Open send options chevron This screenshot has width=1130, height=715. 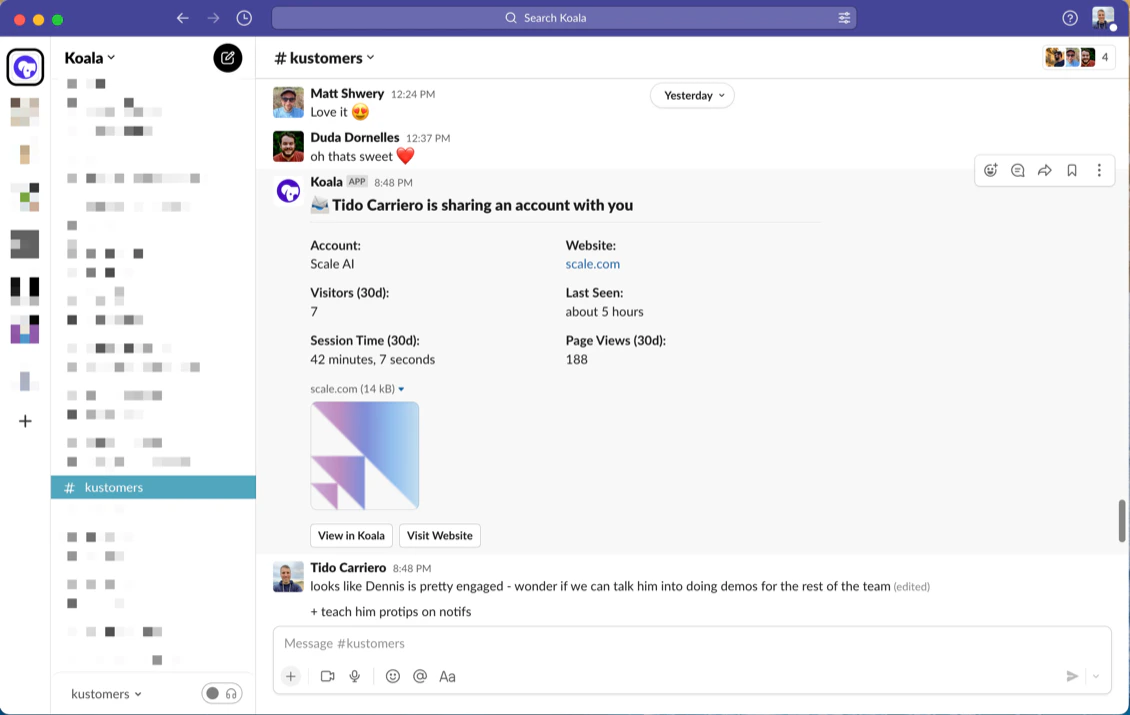[1096, 676]
